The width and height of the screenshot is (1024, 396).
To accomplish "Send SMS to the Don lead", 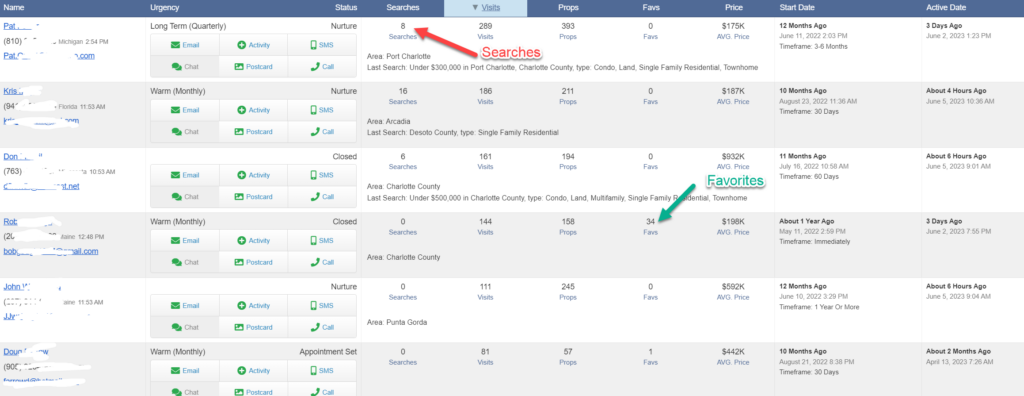I will click(x=322, y=175).
